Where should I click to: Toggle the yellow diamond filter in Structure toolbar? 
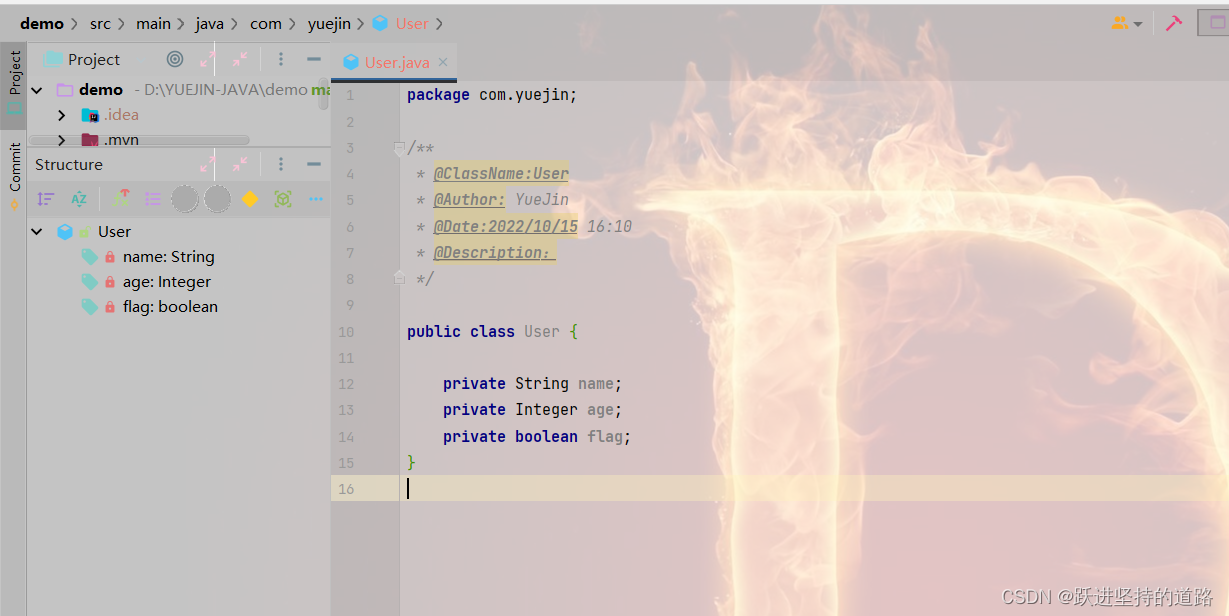(250, 199)
